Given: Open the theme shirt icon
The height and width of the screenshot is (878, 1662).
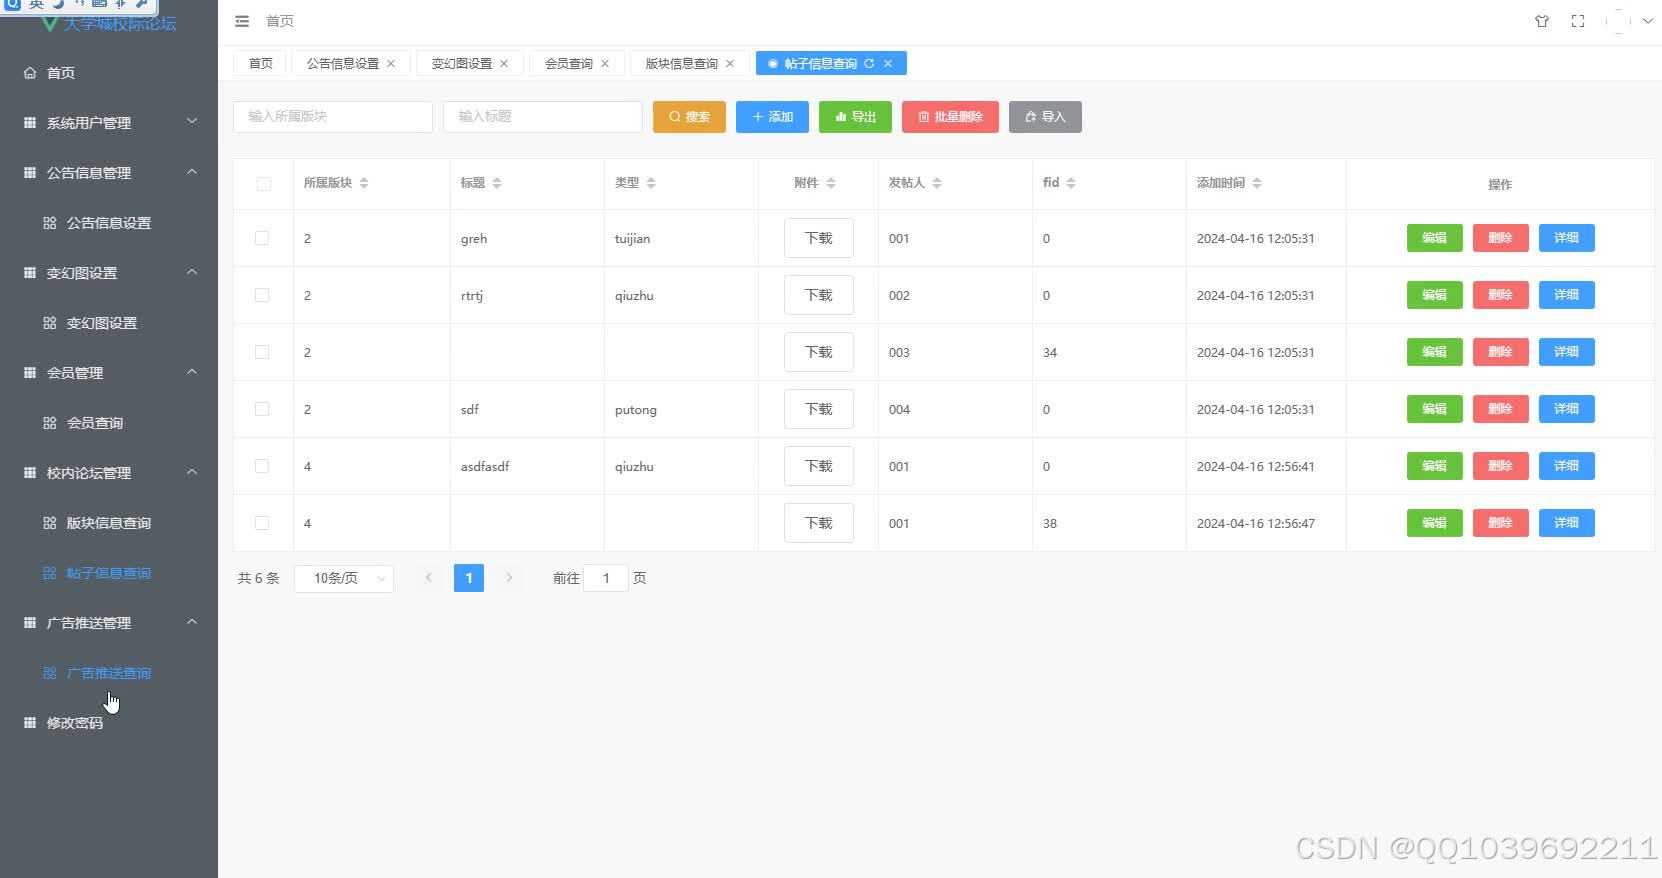Looking at the screenshot, I should (1542, 21).
